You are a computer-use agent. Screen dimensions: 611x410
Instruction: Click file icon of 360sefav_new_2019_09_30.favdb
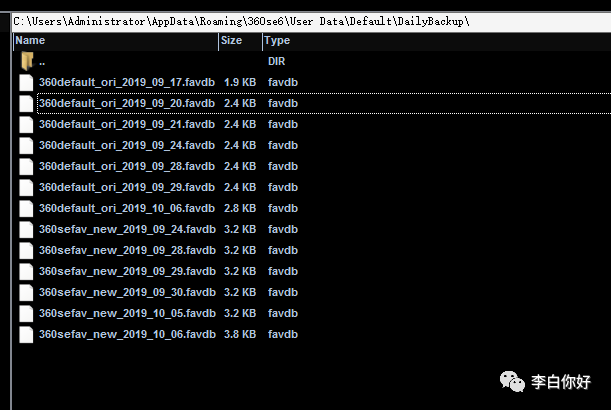click(x=26, y=293)
